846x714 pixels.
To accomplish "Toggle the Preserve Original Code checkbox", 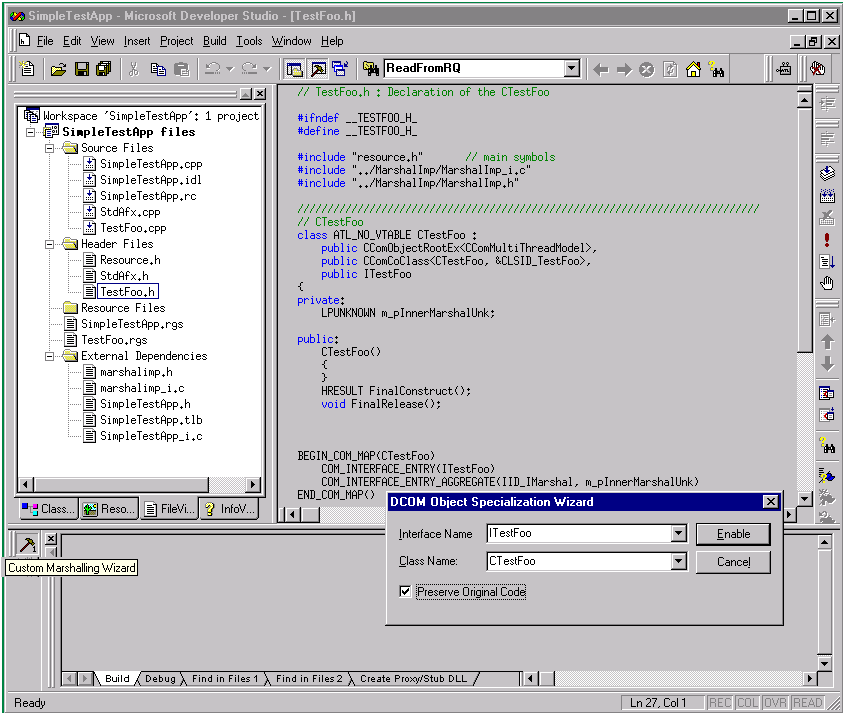I will pos(405,592).
